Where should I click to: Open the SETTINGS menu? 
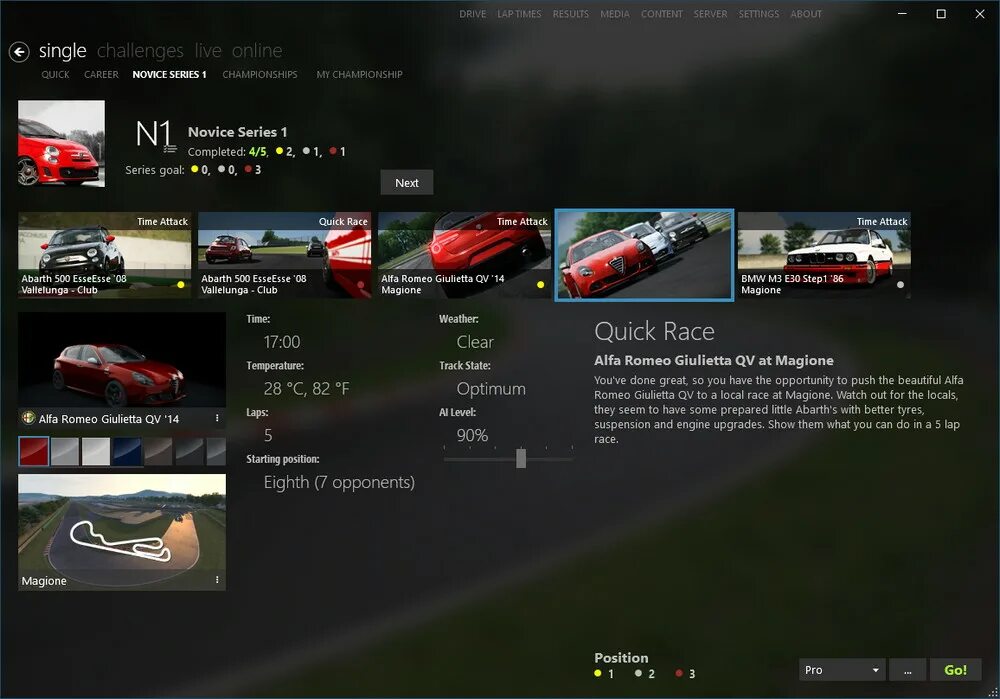click(759, 14)
